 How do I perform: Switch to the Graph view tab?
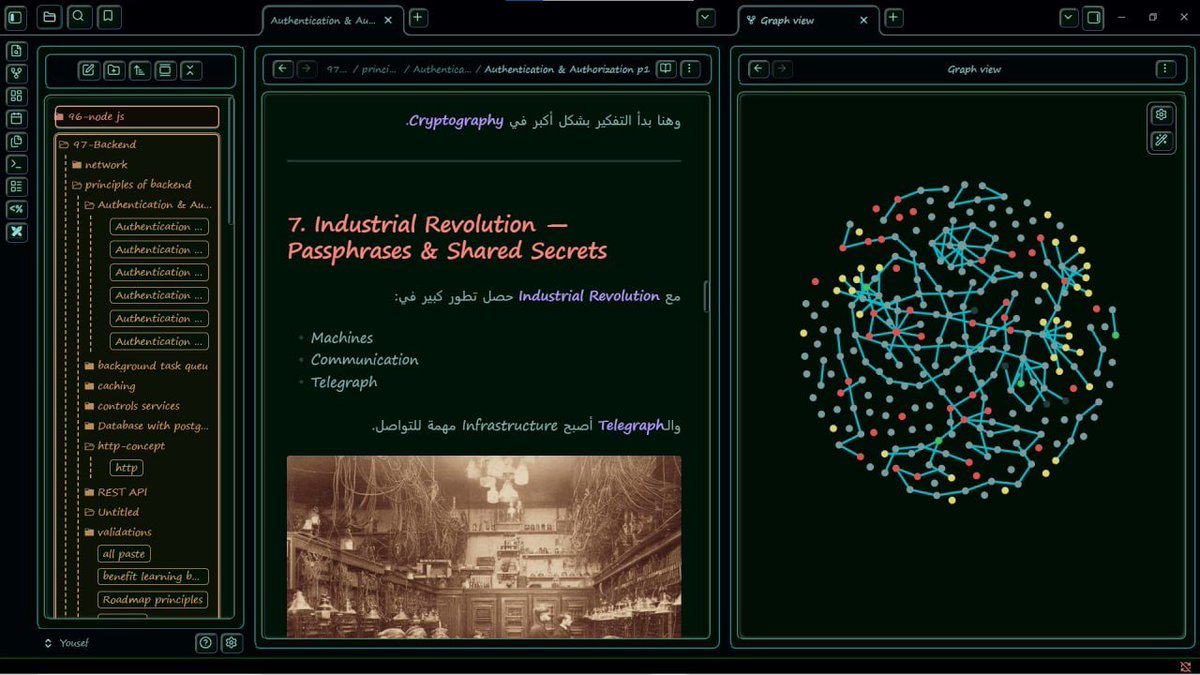coord(788,20)
